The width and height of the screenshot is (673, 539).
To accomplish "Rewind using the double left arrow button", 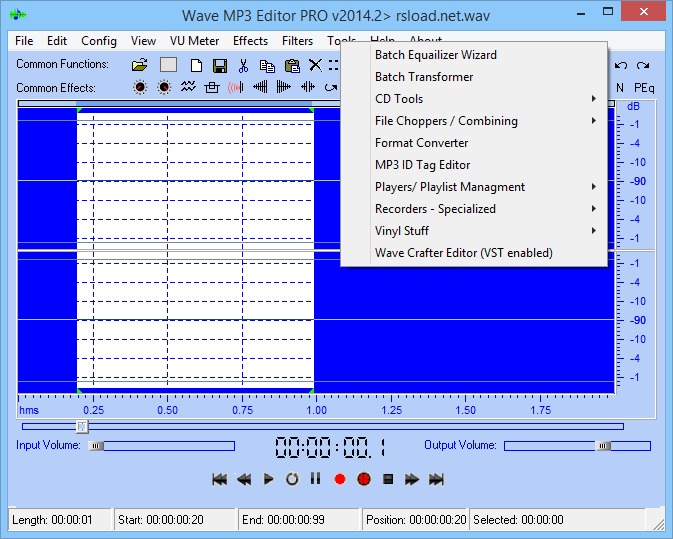I will tap(244, 479).
